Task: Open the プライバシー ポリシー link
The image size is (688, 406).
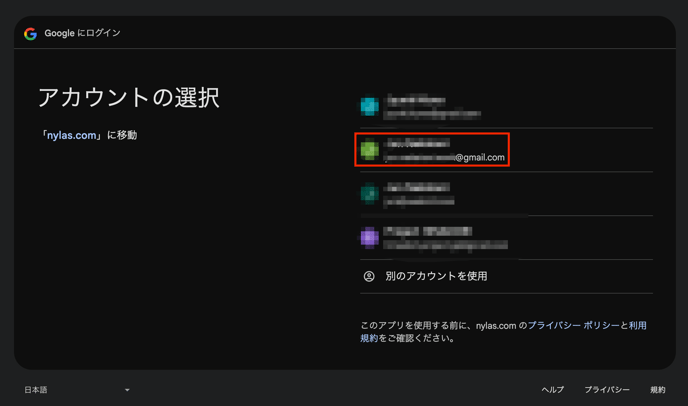Action: click(573, 325)
